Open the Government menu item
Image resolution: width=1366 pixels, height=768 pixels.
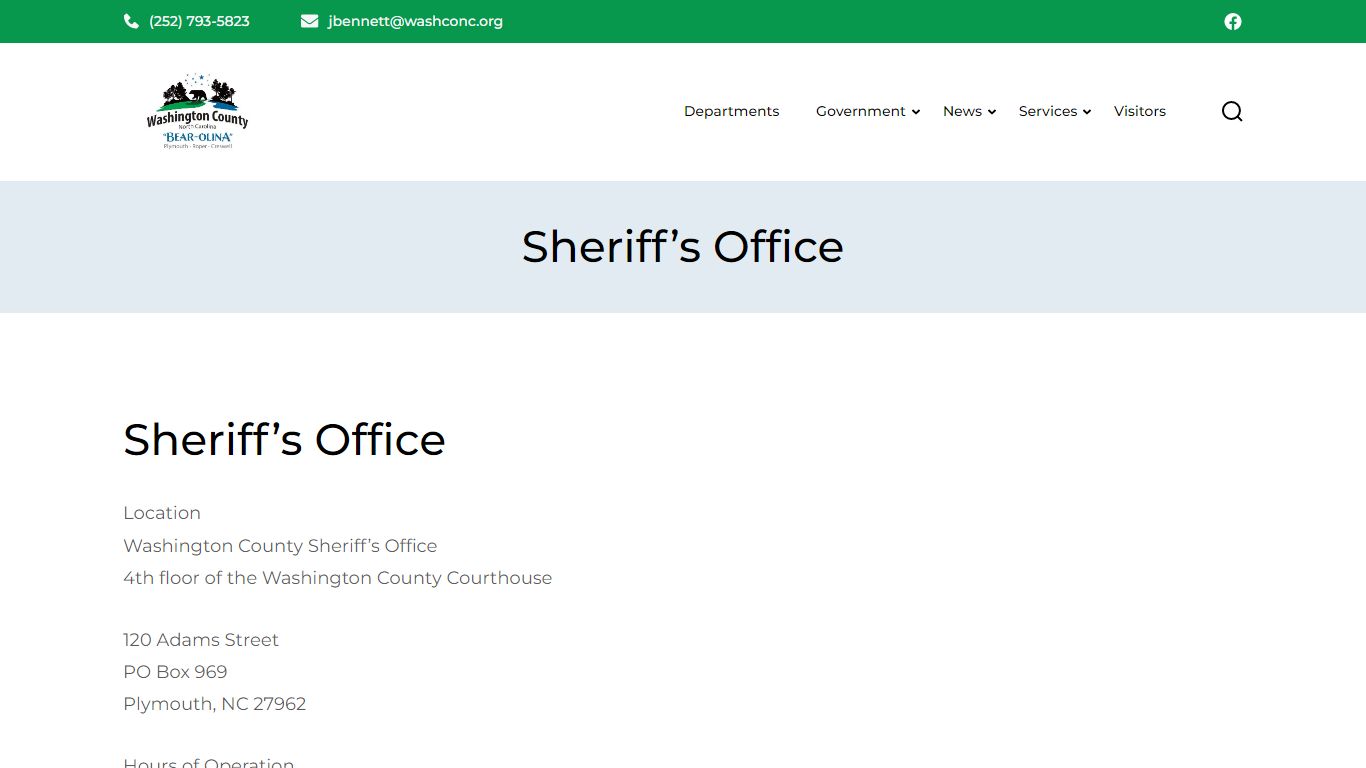[861, 111]
